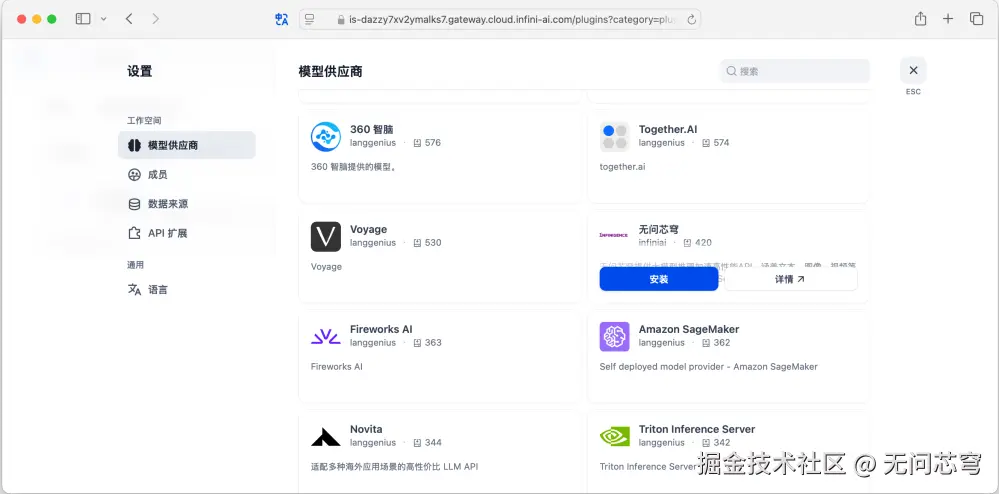
Task: Open the Novita plugin title
Action: pos(366,430)
